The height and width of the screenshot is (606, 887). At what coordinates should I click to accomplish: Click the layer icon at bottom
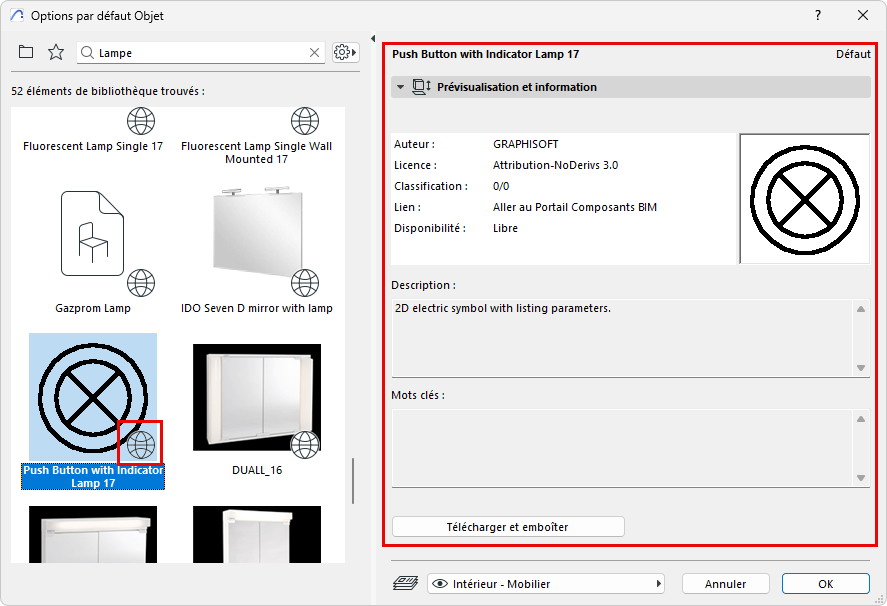pos(405,583)
